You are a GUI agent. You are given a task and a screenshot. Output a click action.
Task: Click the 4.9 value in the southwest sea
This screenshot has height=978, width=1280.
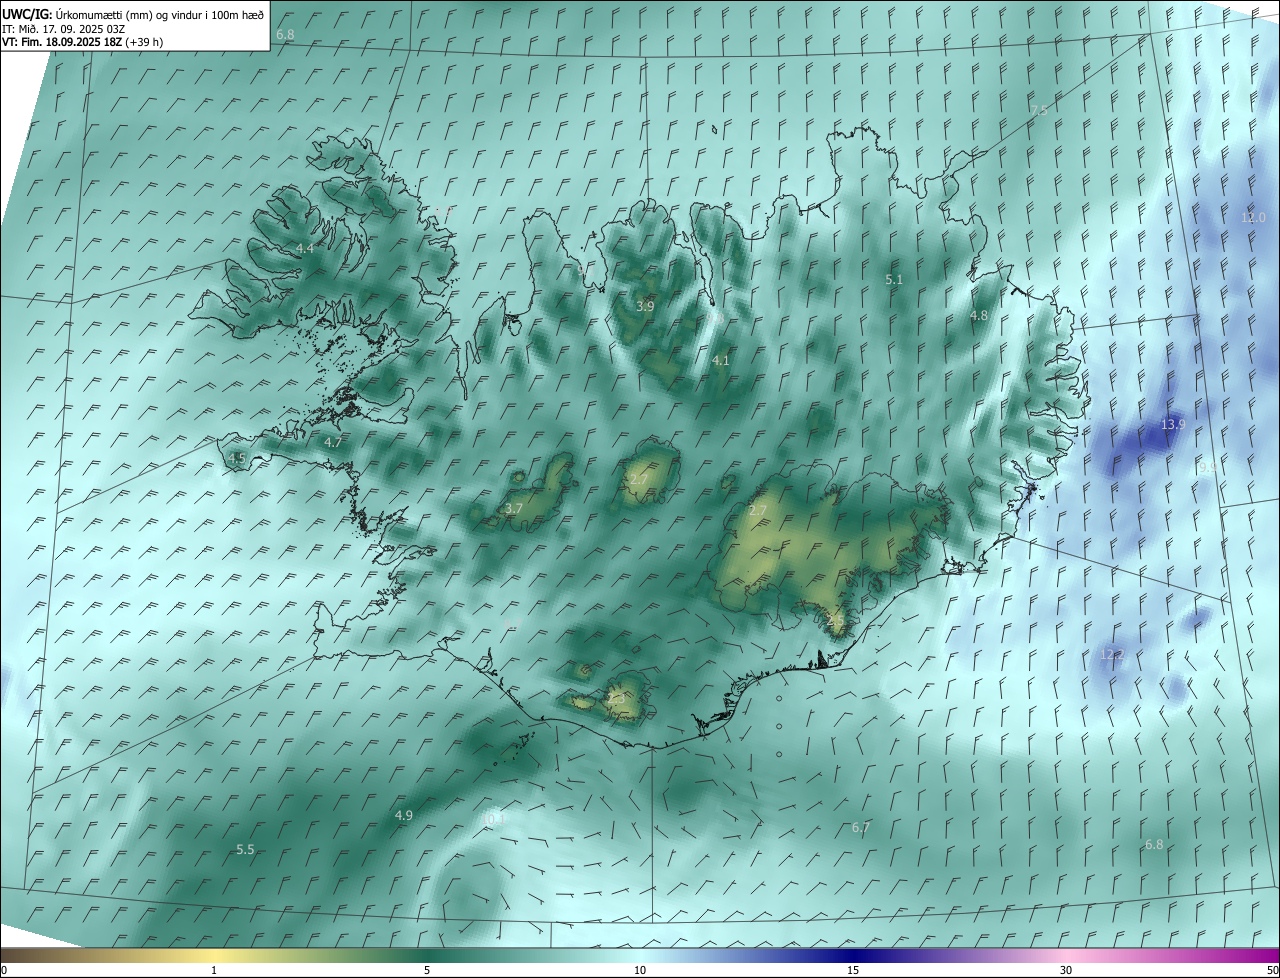404,816
